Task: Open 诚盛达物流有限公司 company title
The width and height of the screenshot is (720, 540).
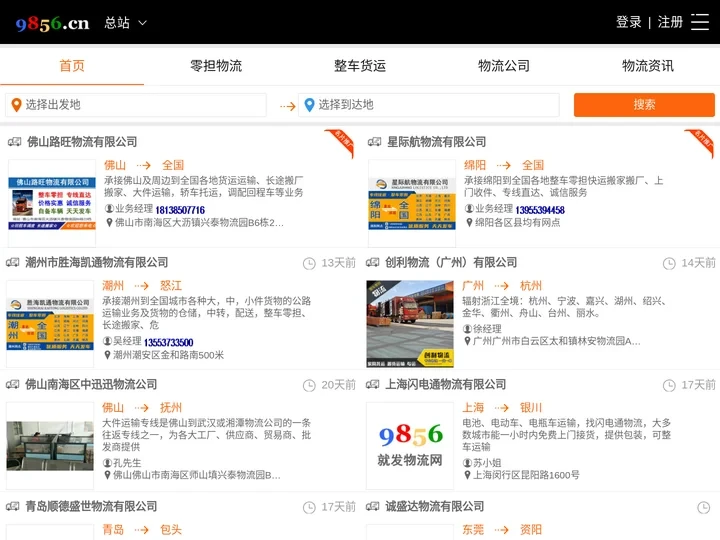Action: click(x=434, y=506)
